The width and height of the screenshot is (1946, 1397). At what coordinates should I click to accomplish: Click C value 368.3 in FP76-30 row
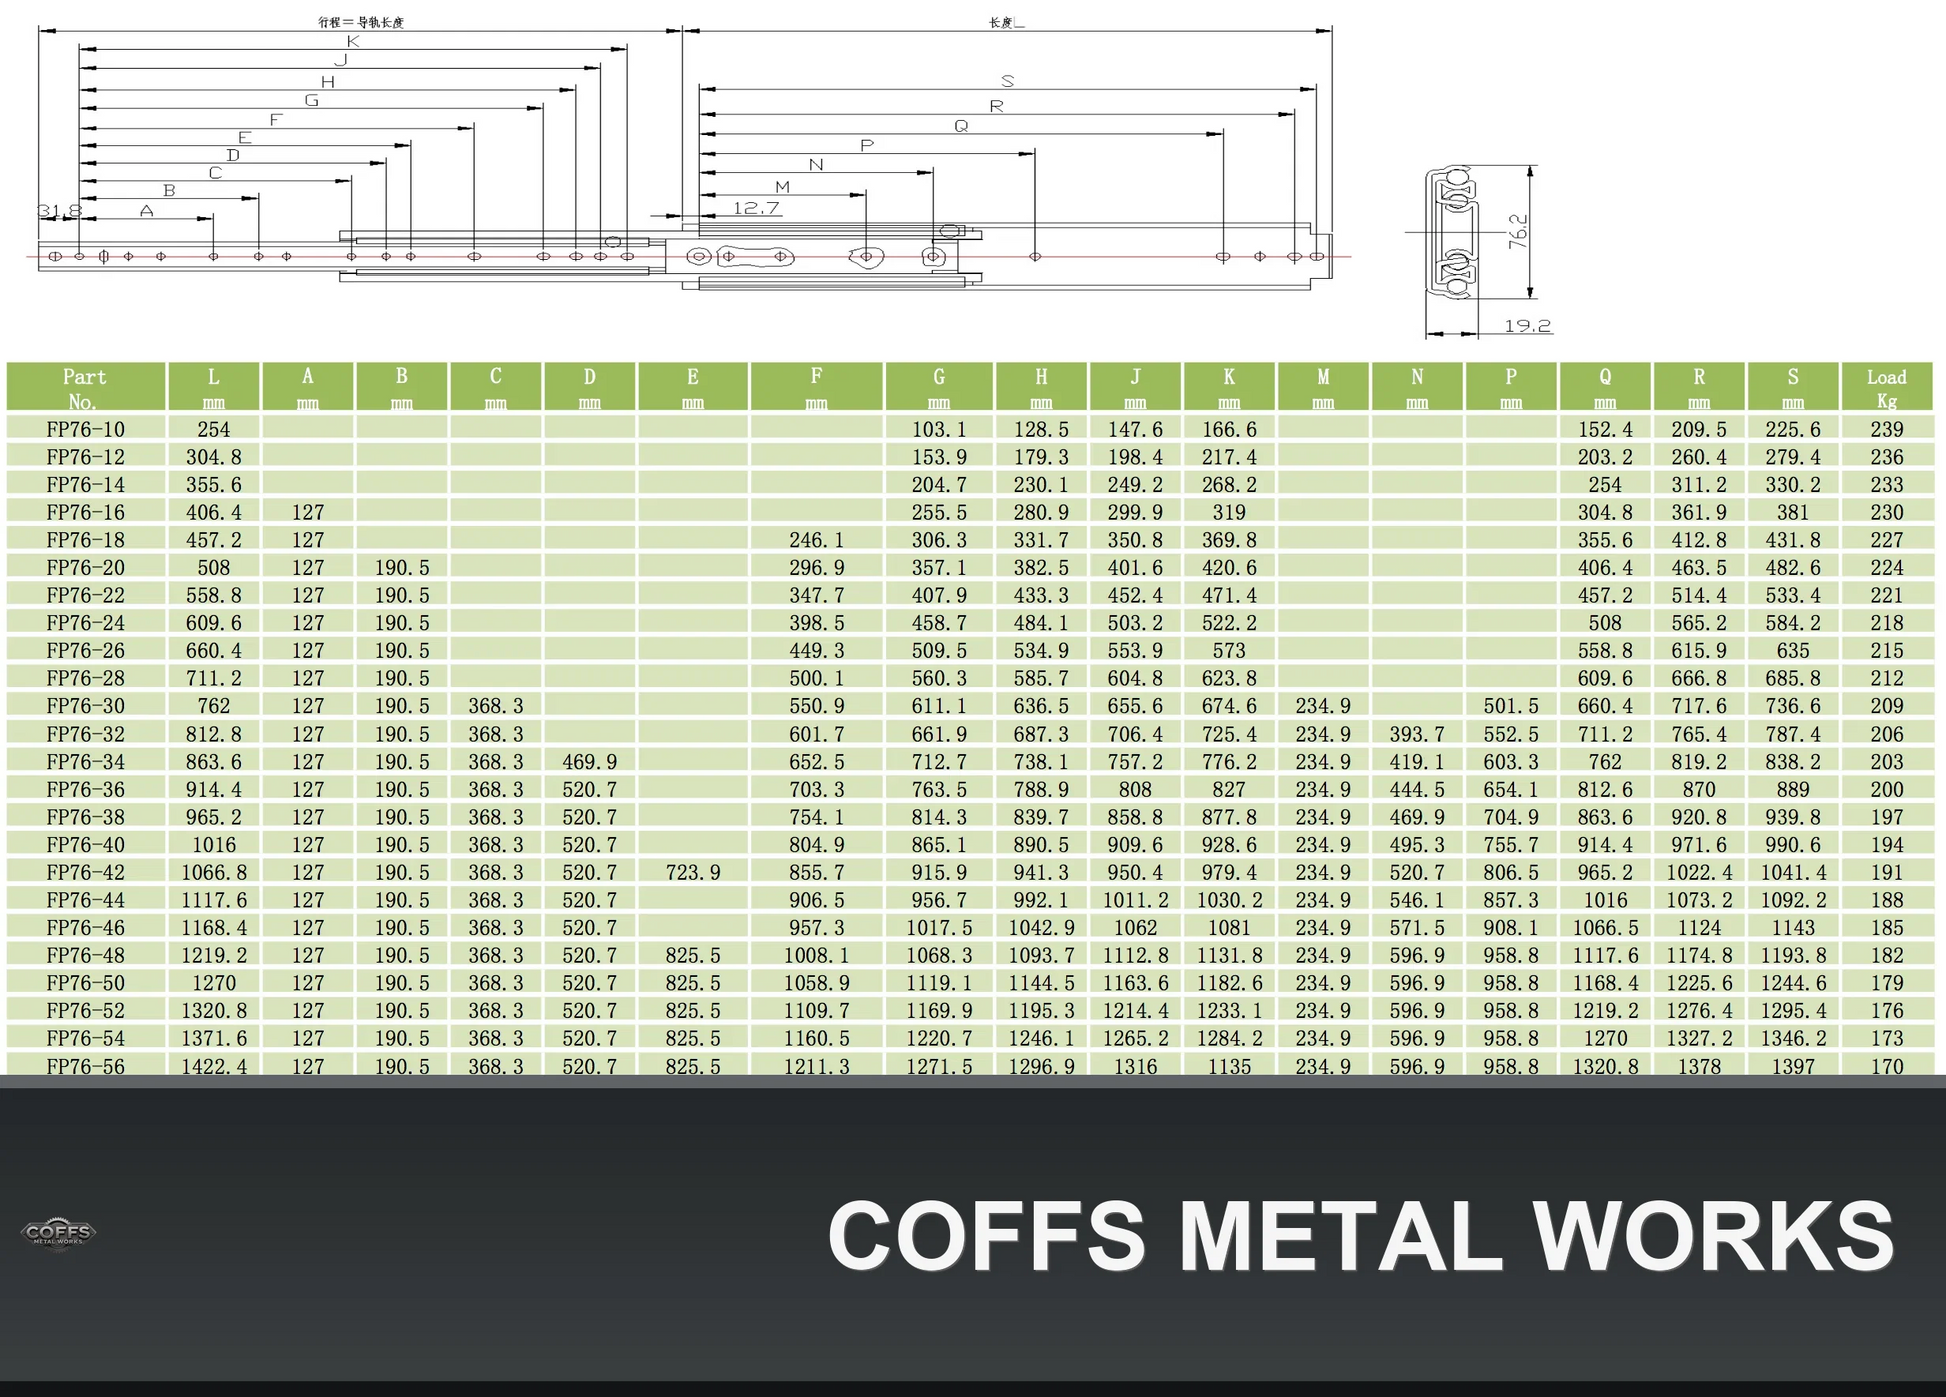coord(495,706)
